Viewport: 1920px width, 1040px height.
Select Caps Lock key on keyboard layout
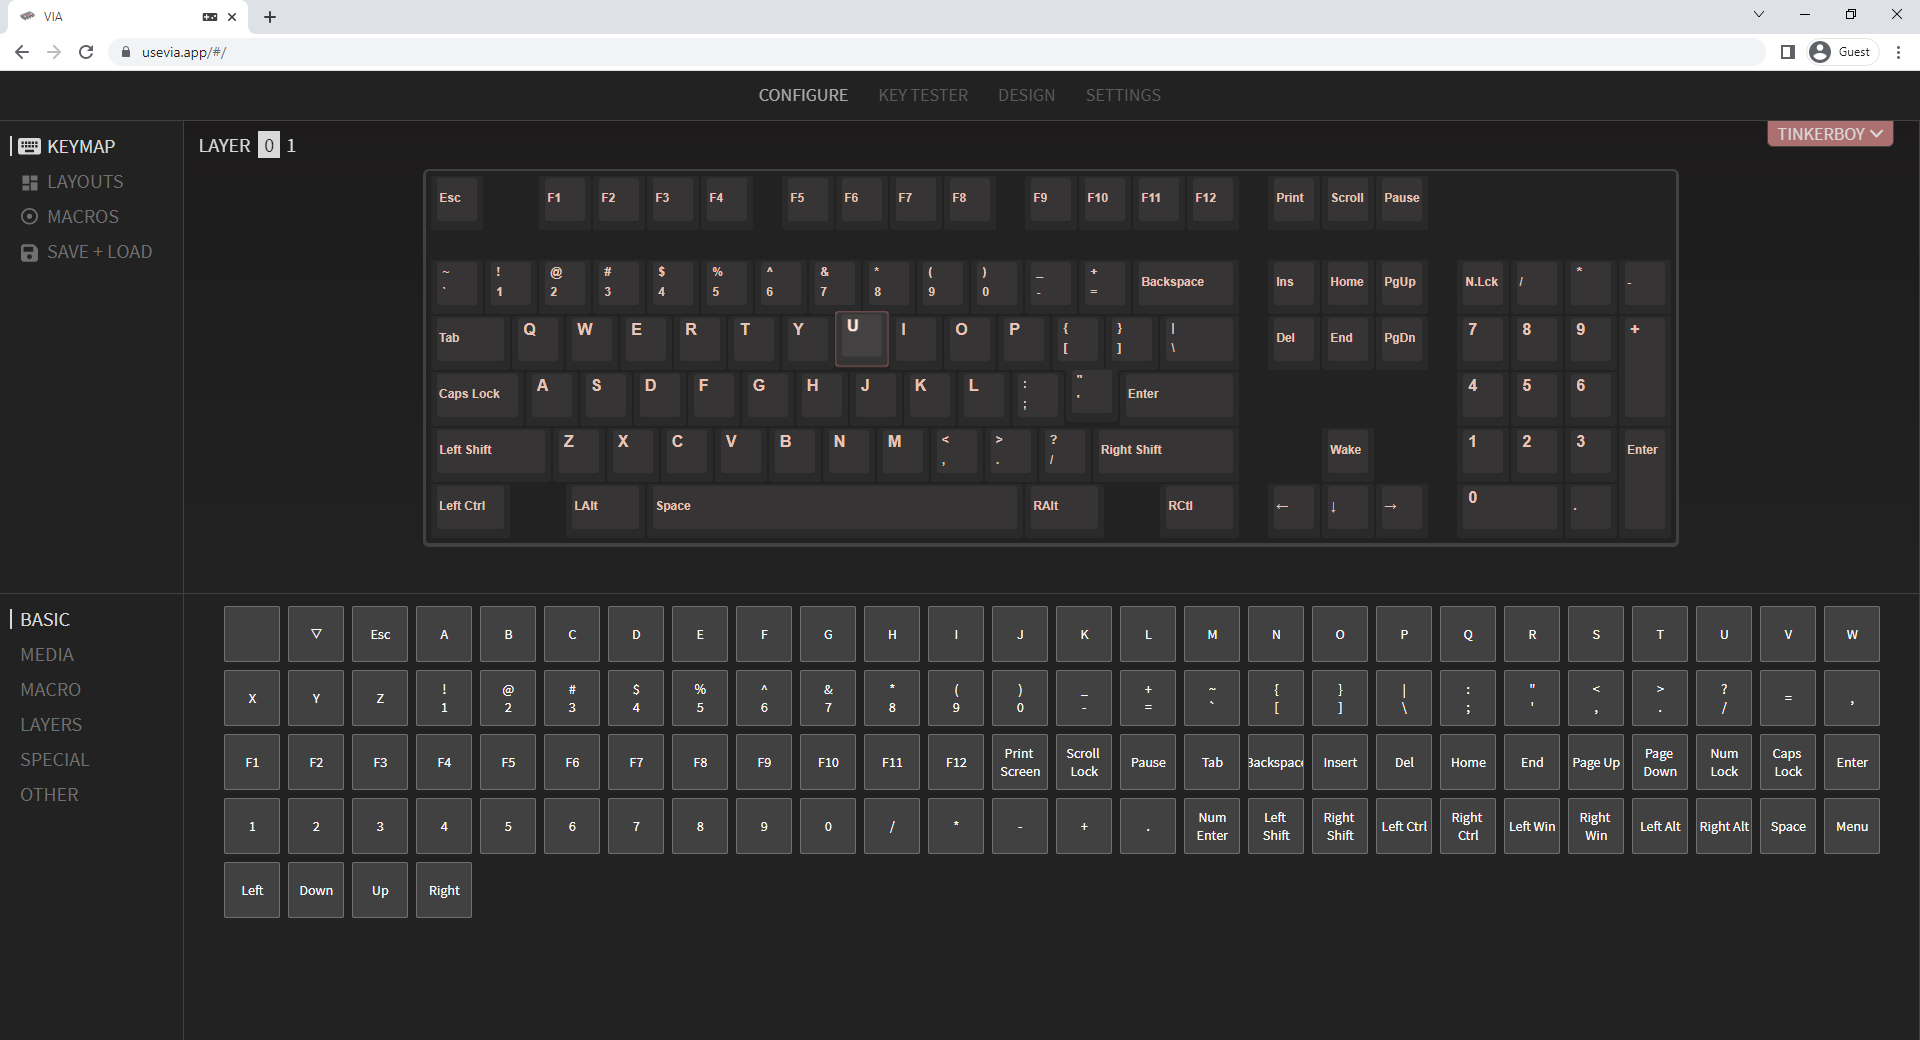(477, 397)
